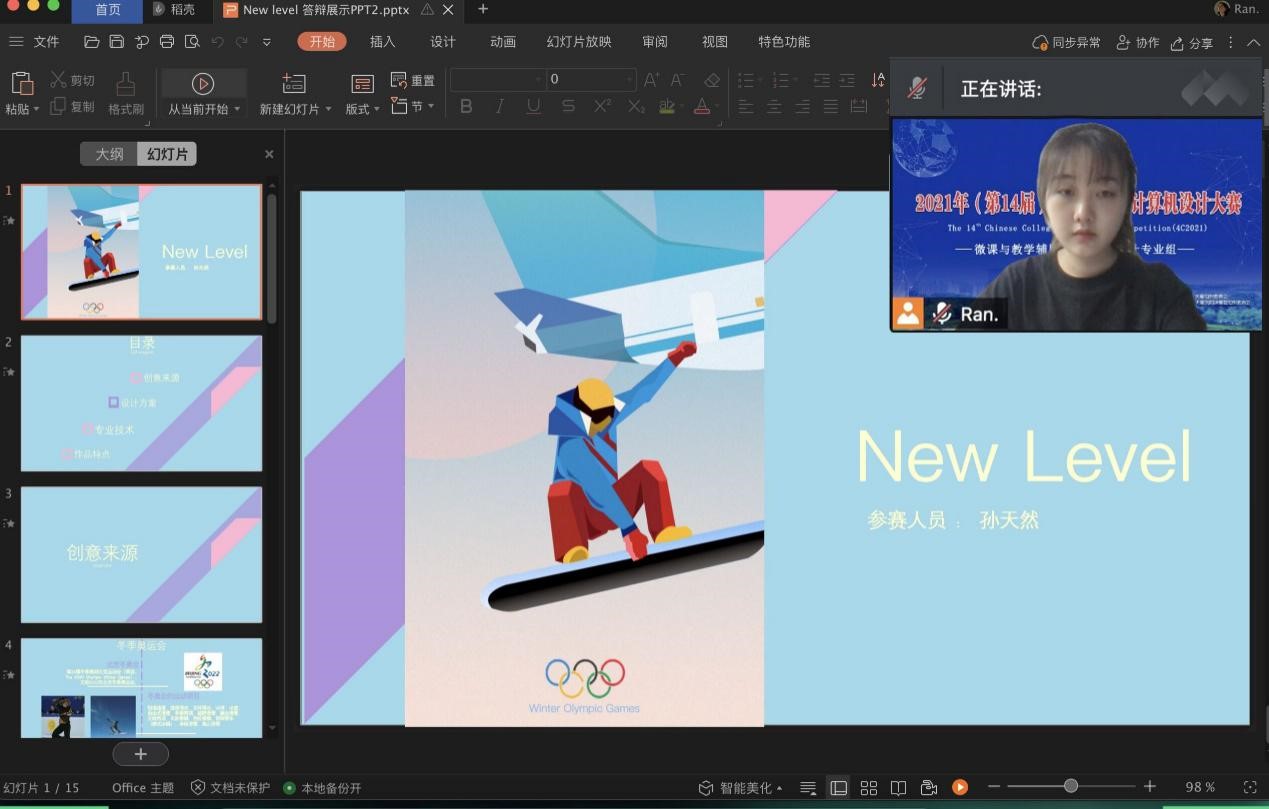Expand the 粘贴 dropdown arrow
The image size is (1269, 809).
(37, 109)
